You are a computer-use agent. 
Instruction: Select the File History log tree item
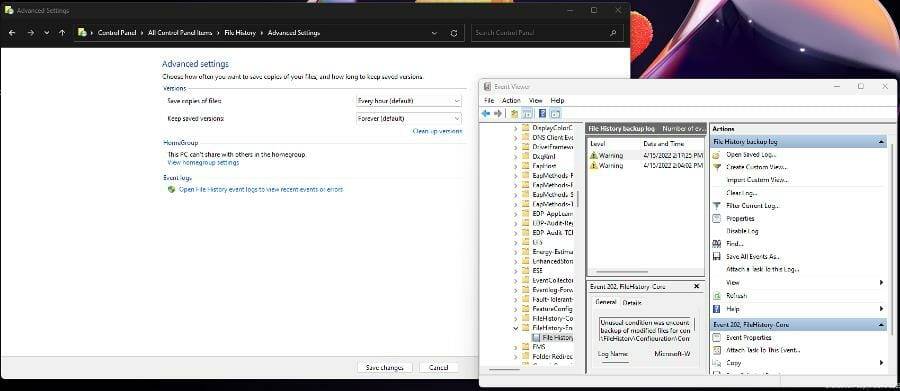point(552,338)
